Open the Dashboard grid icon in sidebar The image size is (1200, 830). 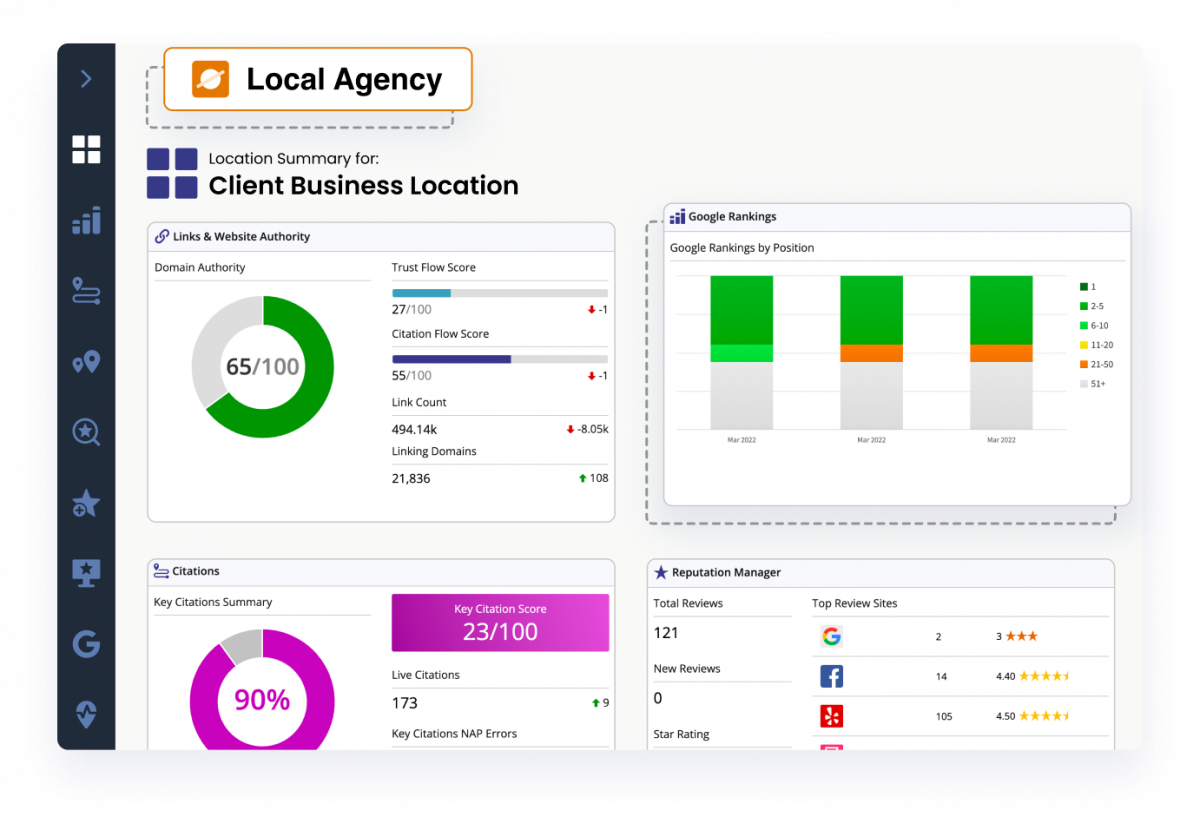[86, 149]
